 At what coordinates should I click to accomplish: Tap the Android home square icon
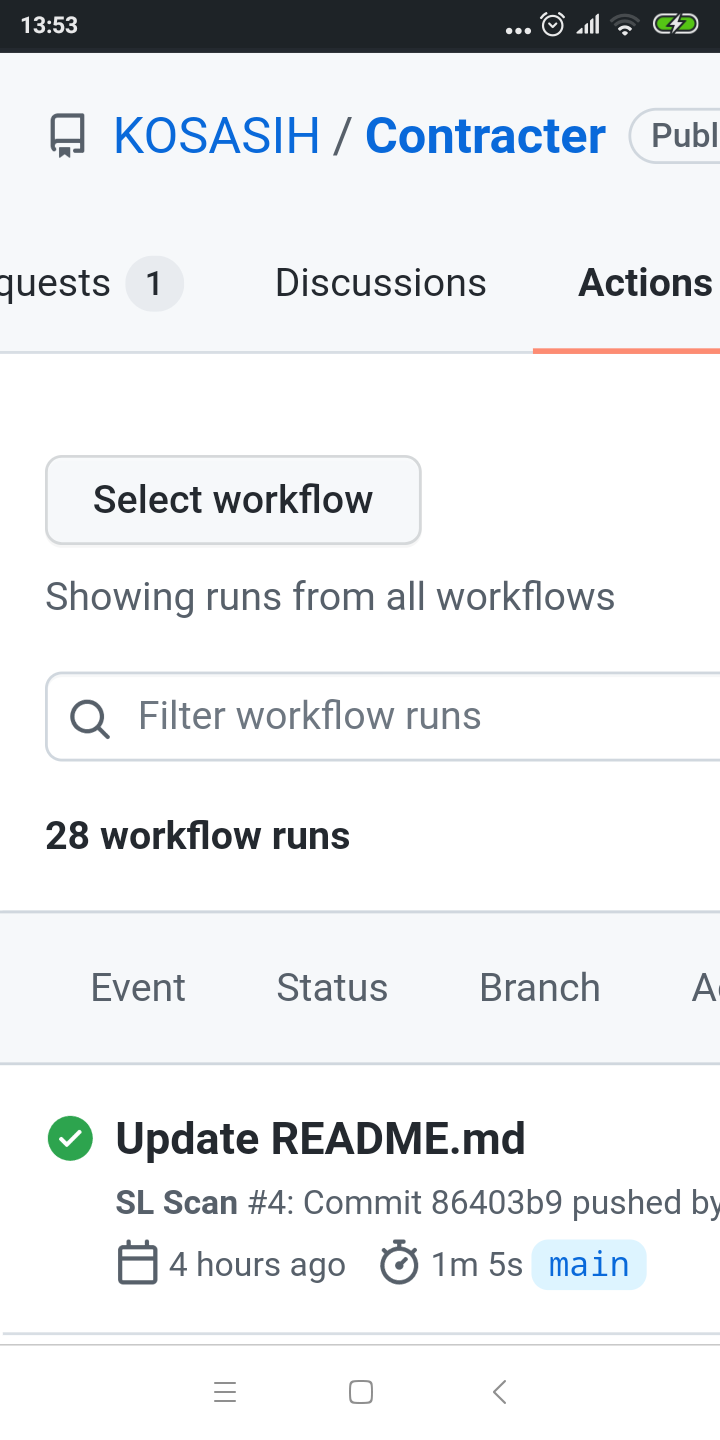click(x=361, y=1391)
